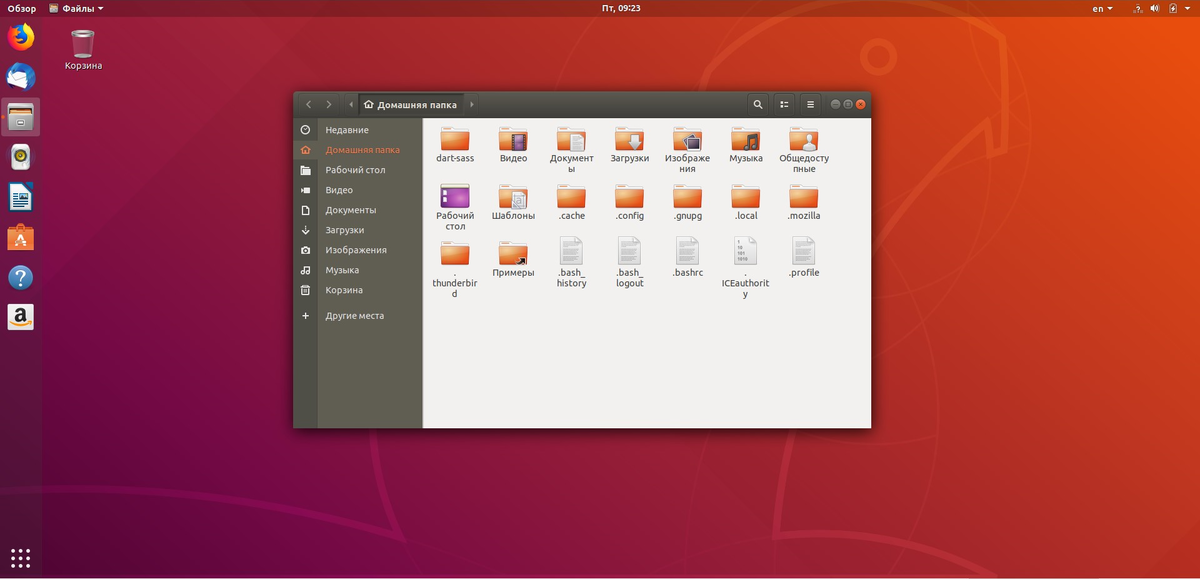Launch Thunderbird from the dock
Viewport: 1200px width, 579px height.
[x=21, y=77]
